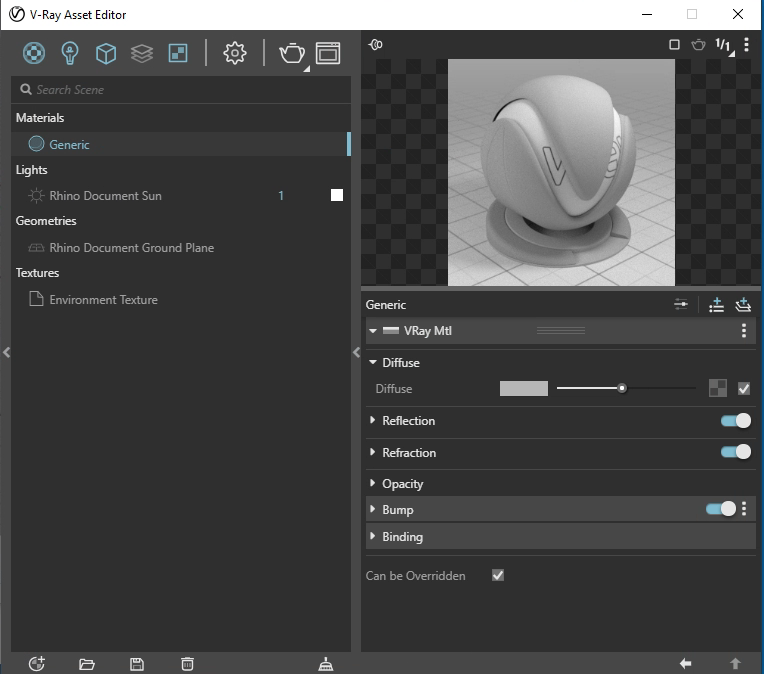Click the Textures section header
Screen dimensions: 764x674
point(37,272)
